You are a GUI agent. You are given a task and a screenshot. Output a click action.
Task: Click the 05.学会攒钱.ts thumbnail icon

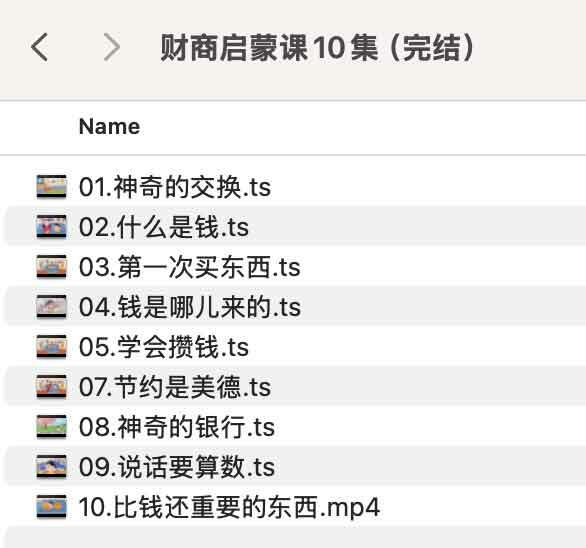(52, 347)
